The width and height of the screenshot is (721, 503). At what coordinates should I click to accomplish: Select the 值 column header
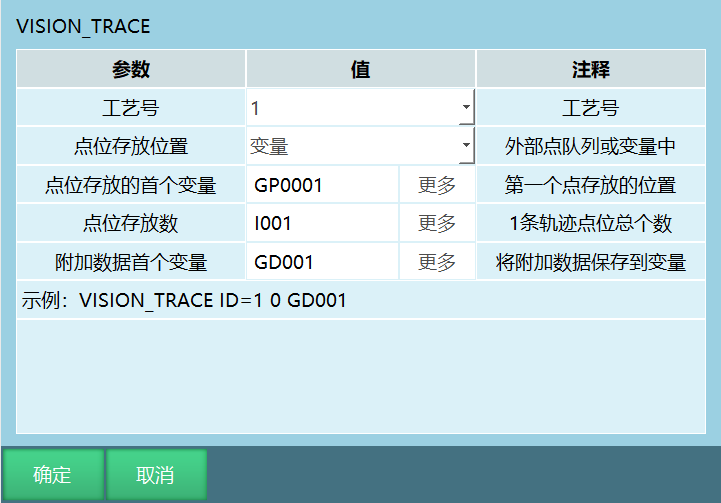(360, 70)
